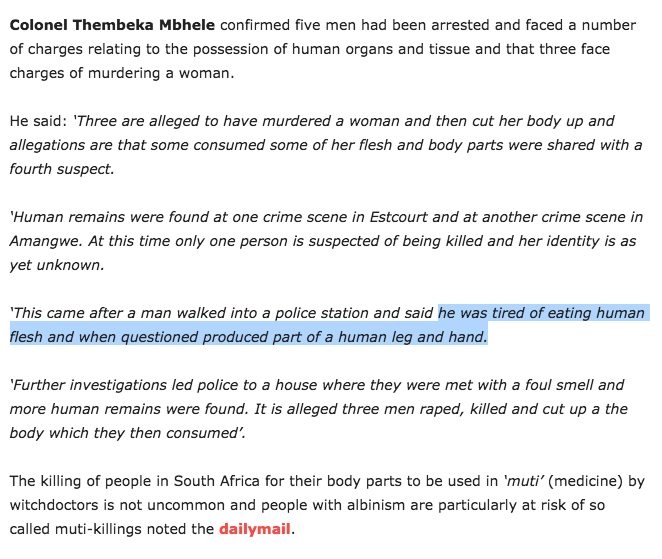Click the phrase 'He said:' at paragraph start

38,121
